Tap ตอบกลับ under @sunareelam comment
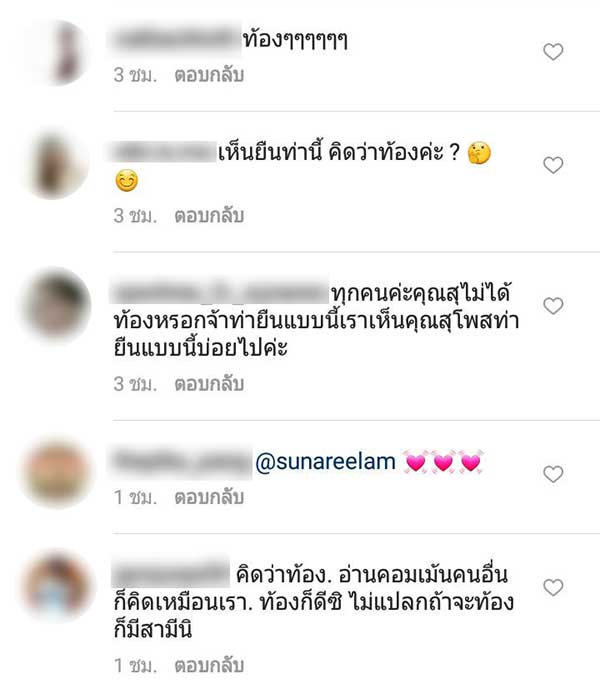600x694 pixels. point(209,497)
